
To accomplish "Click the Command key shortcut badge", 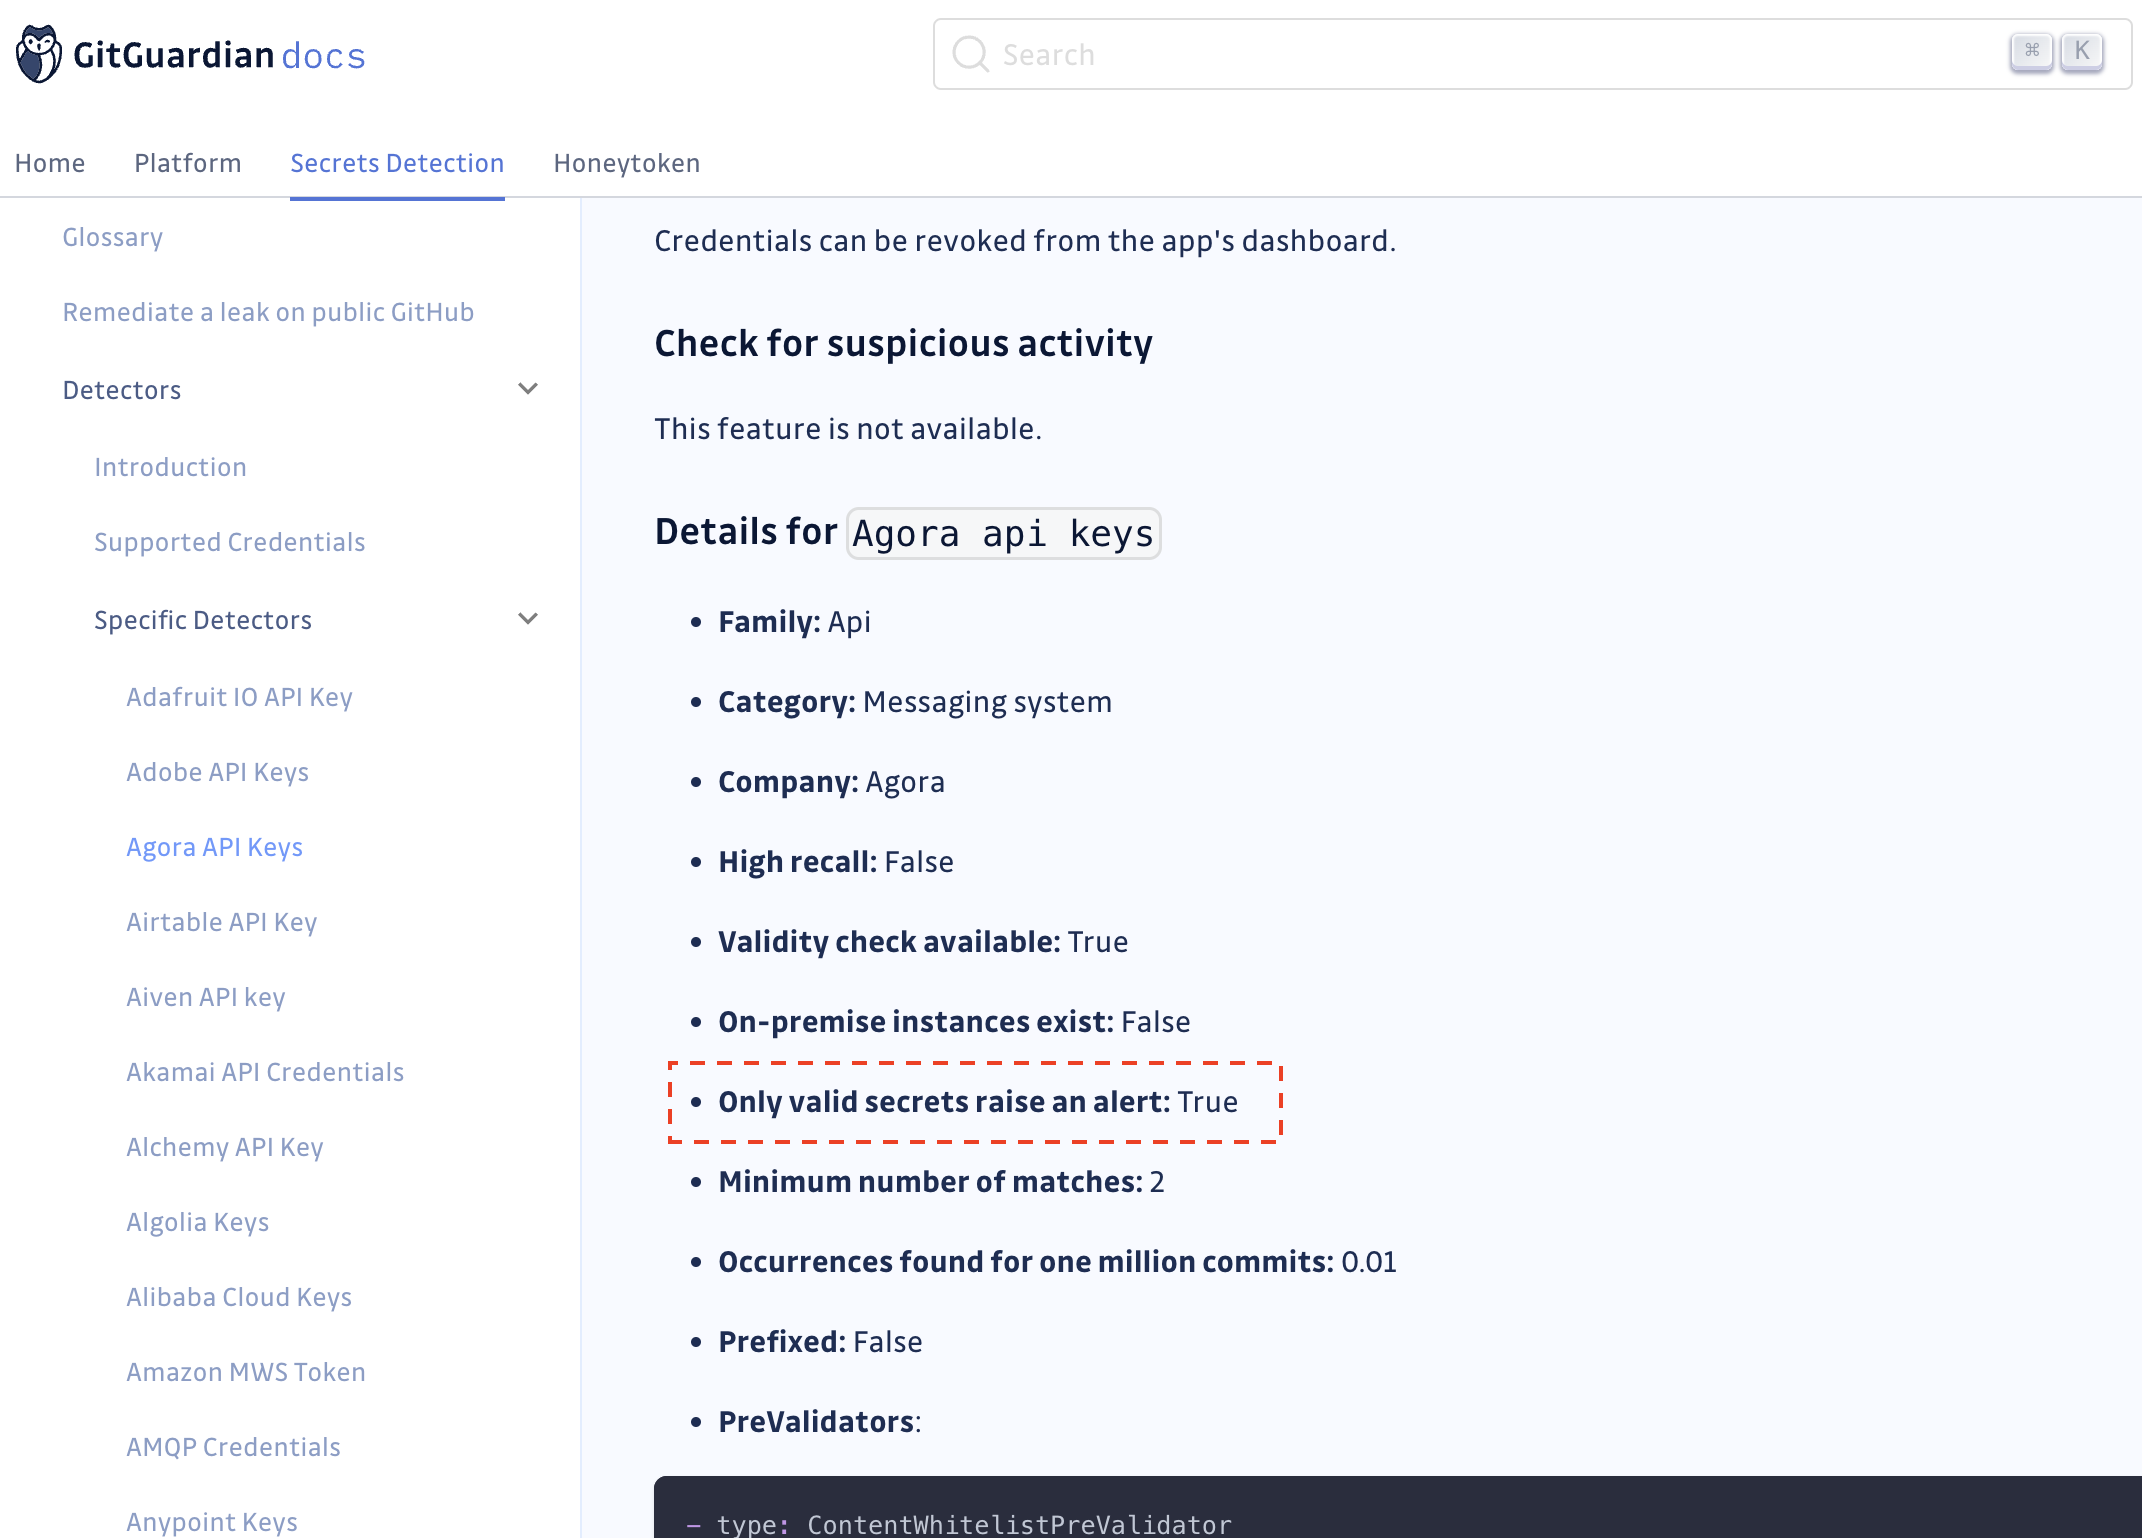I will [x=2031, y=51].
